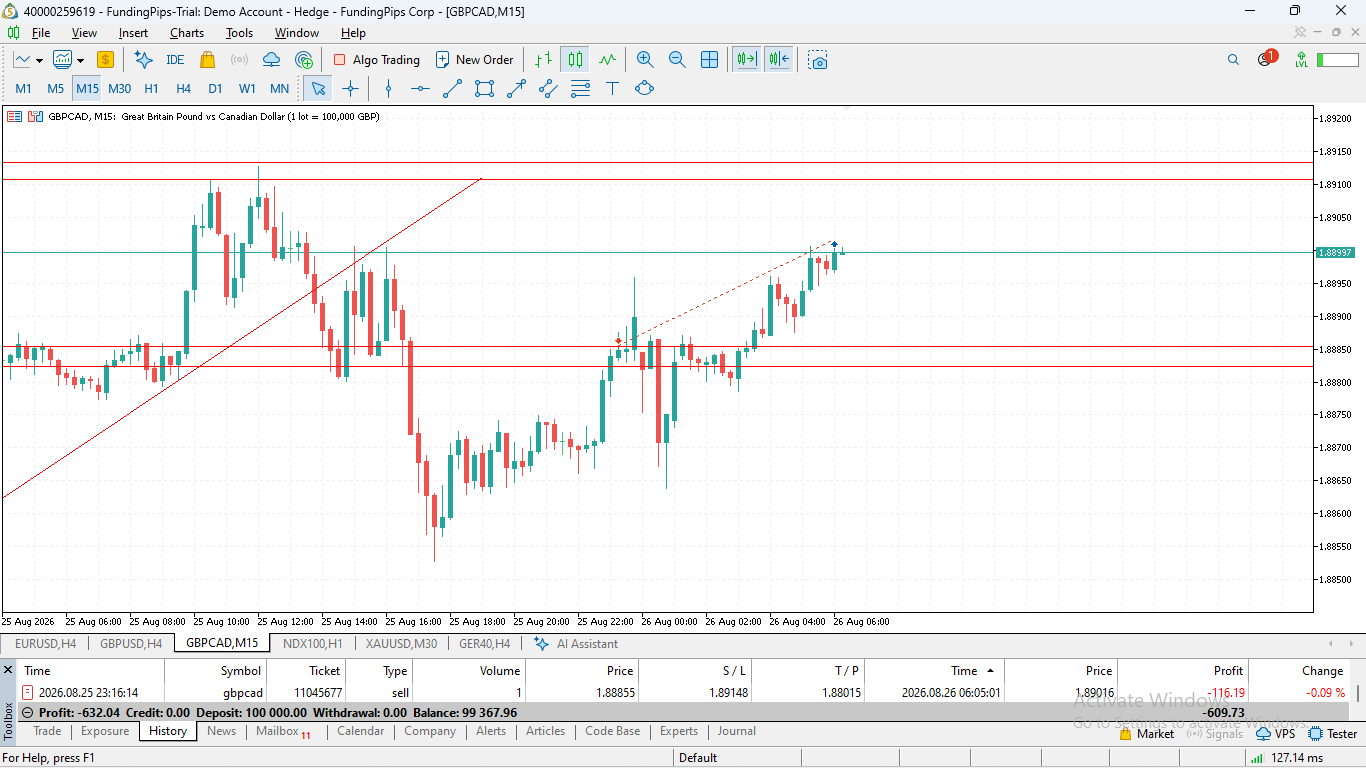Click the ticket number 11045677 cell
This screenshot has width=1366, height=768.
318,692
